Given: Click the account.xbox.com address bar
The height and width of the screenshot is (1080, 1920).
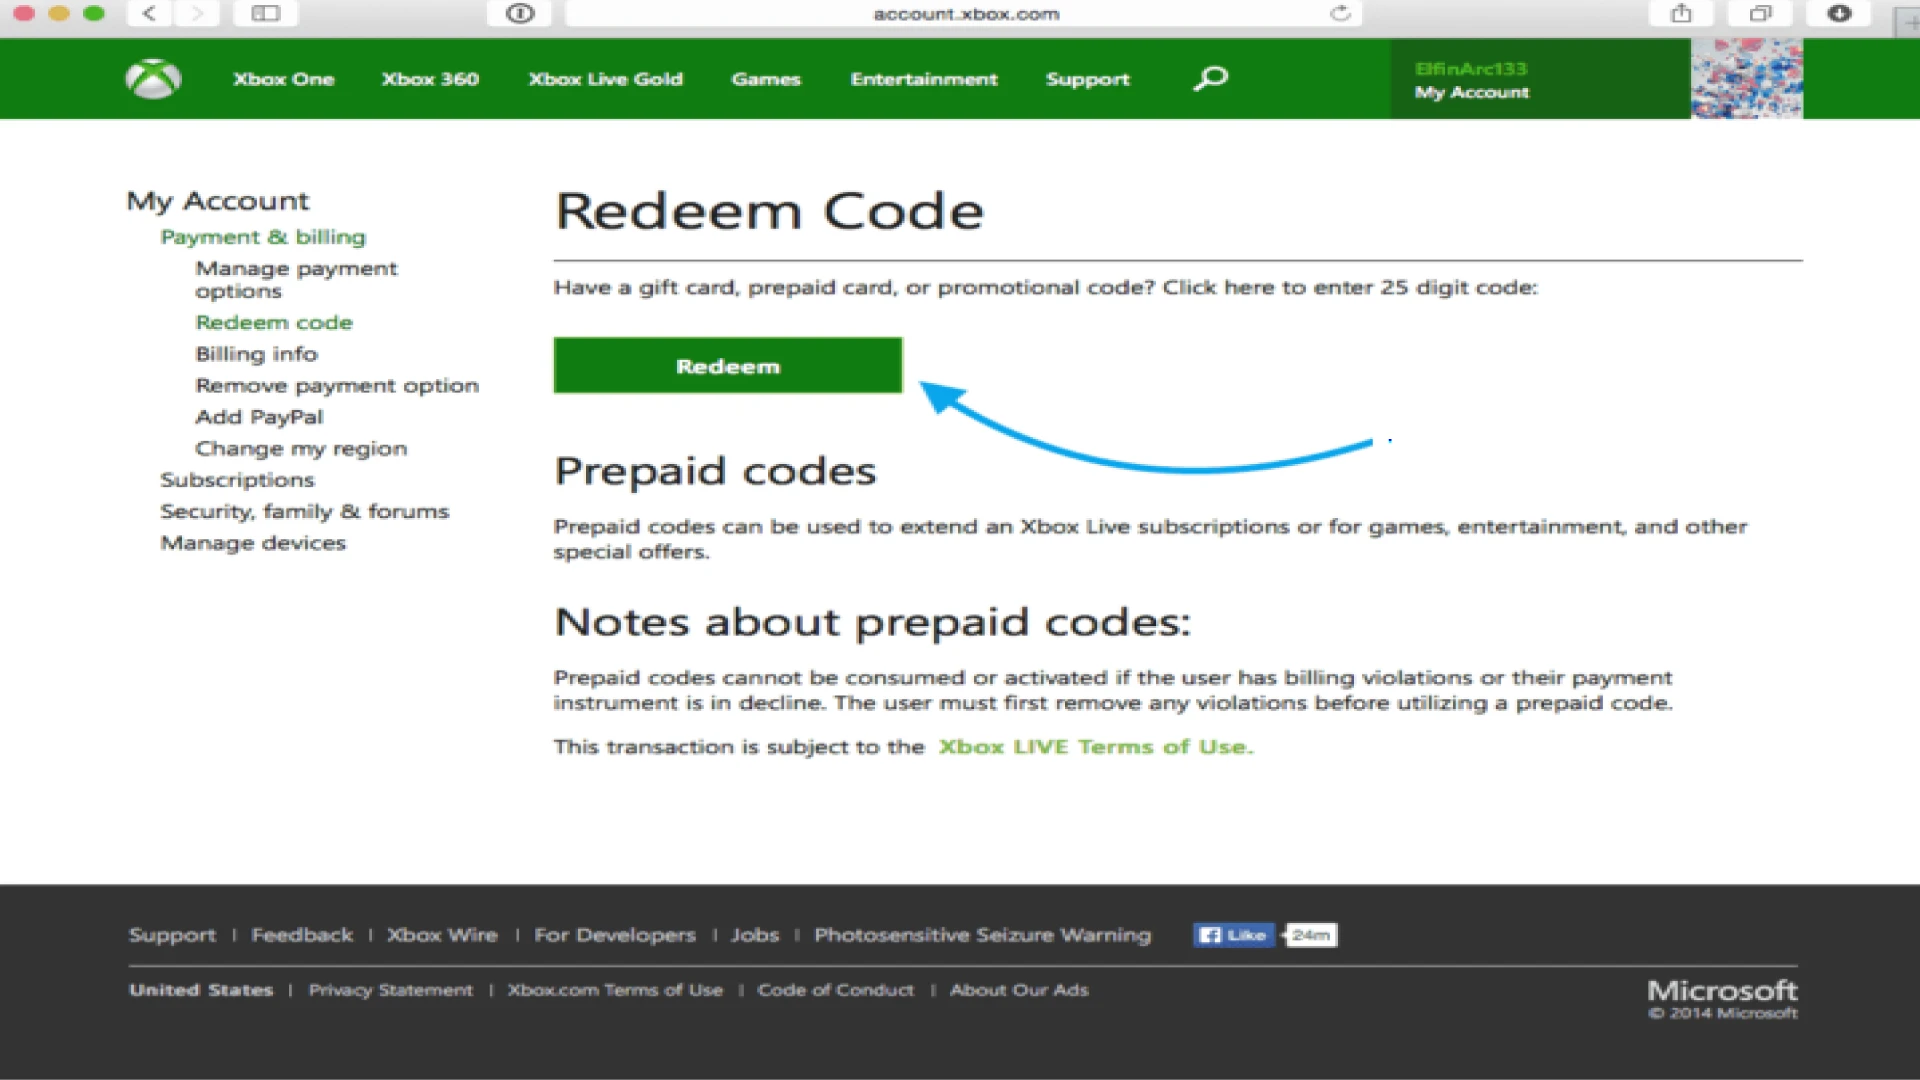Looking at the screenshot, I should (x=964, y=14).
